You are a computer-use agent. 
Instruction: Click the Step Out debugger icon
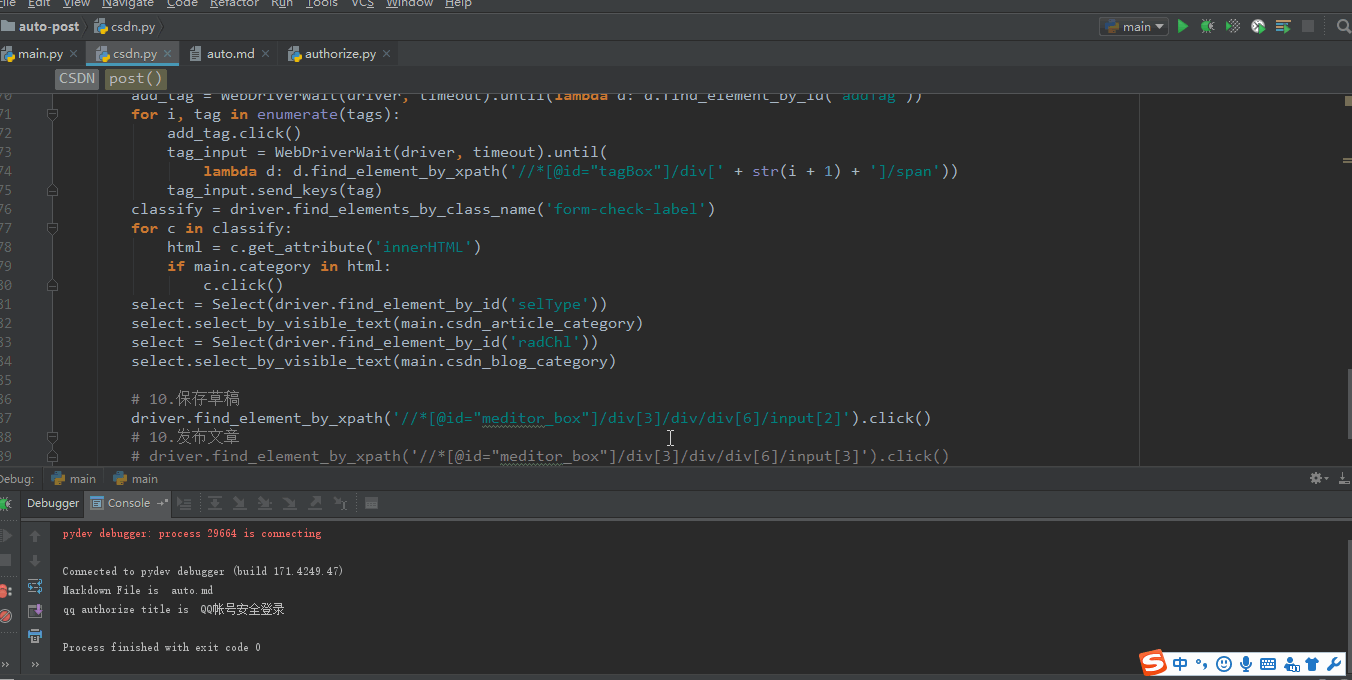point(315,503)
